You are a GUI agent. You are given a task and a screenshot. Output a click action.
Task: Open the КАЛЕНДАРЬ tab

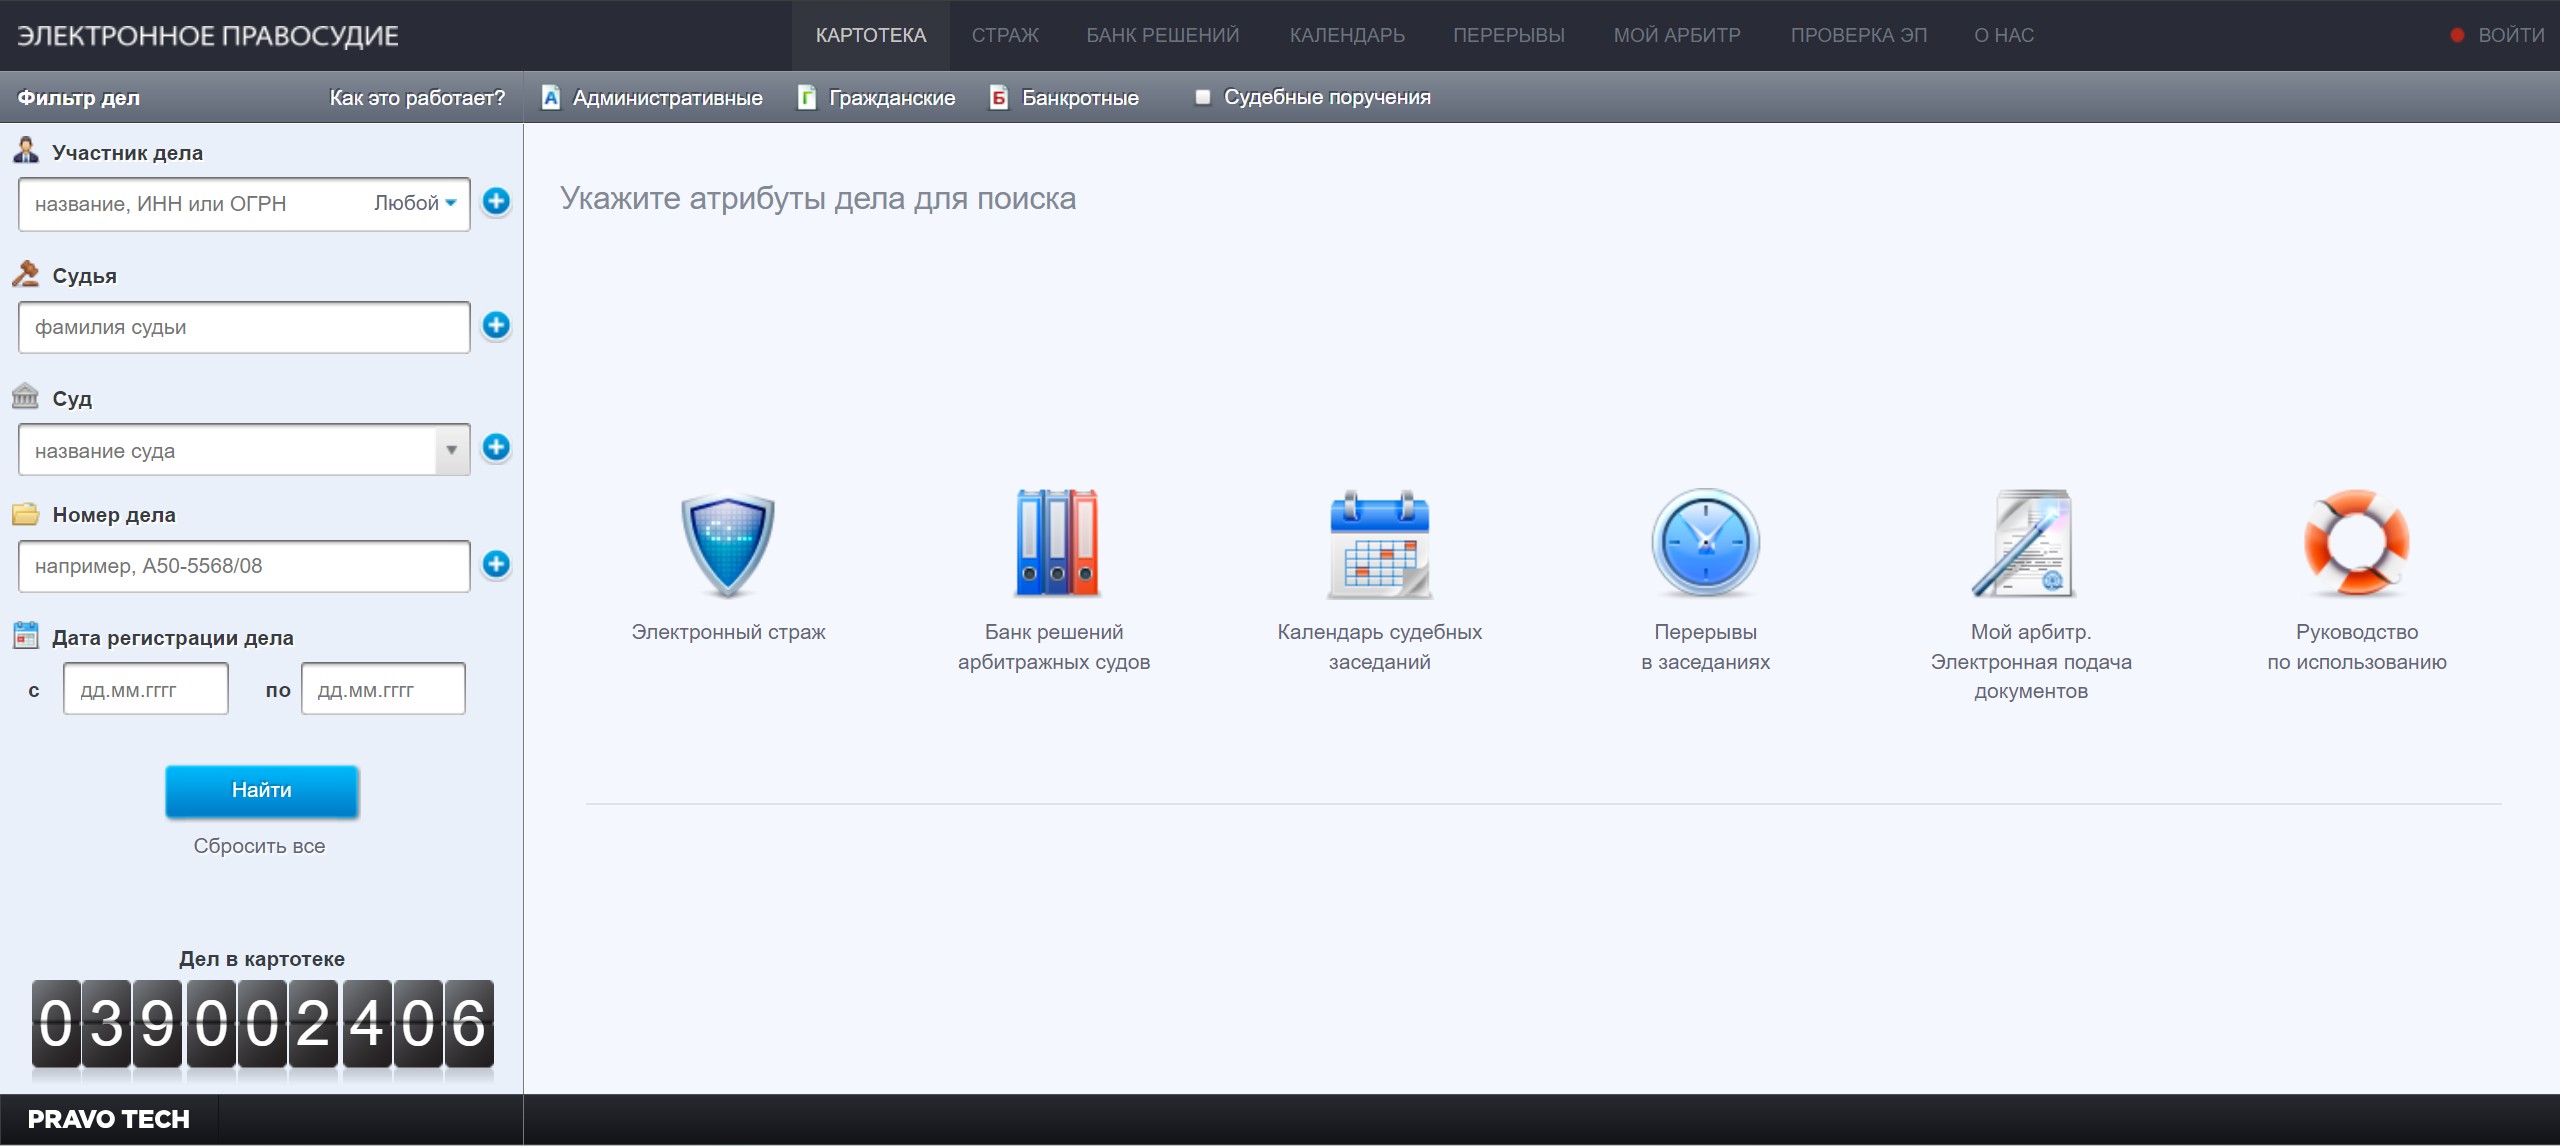tap(1346, 36)
